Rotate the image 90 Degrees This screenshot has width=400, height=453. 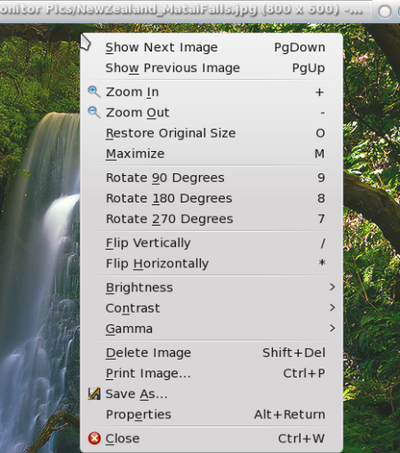[211, 178]
